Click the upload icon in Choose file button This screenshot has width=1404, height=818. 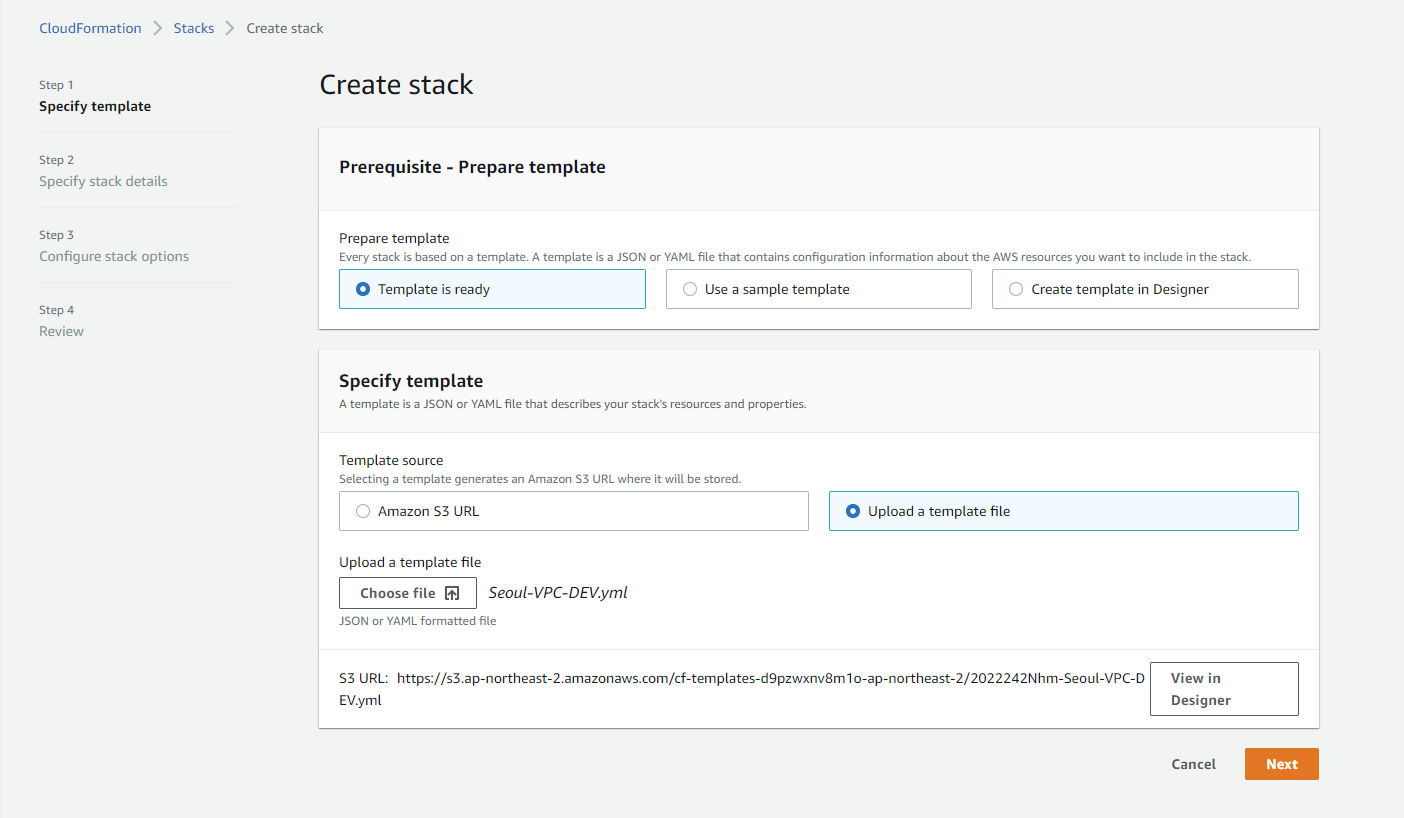452,593
